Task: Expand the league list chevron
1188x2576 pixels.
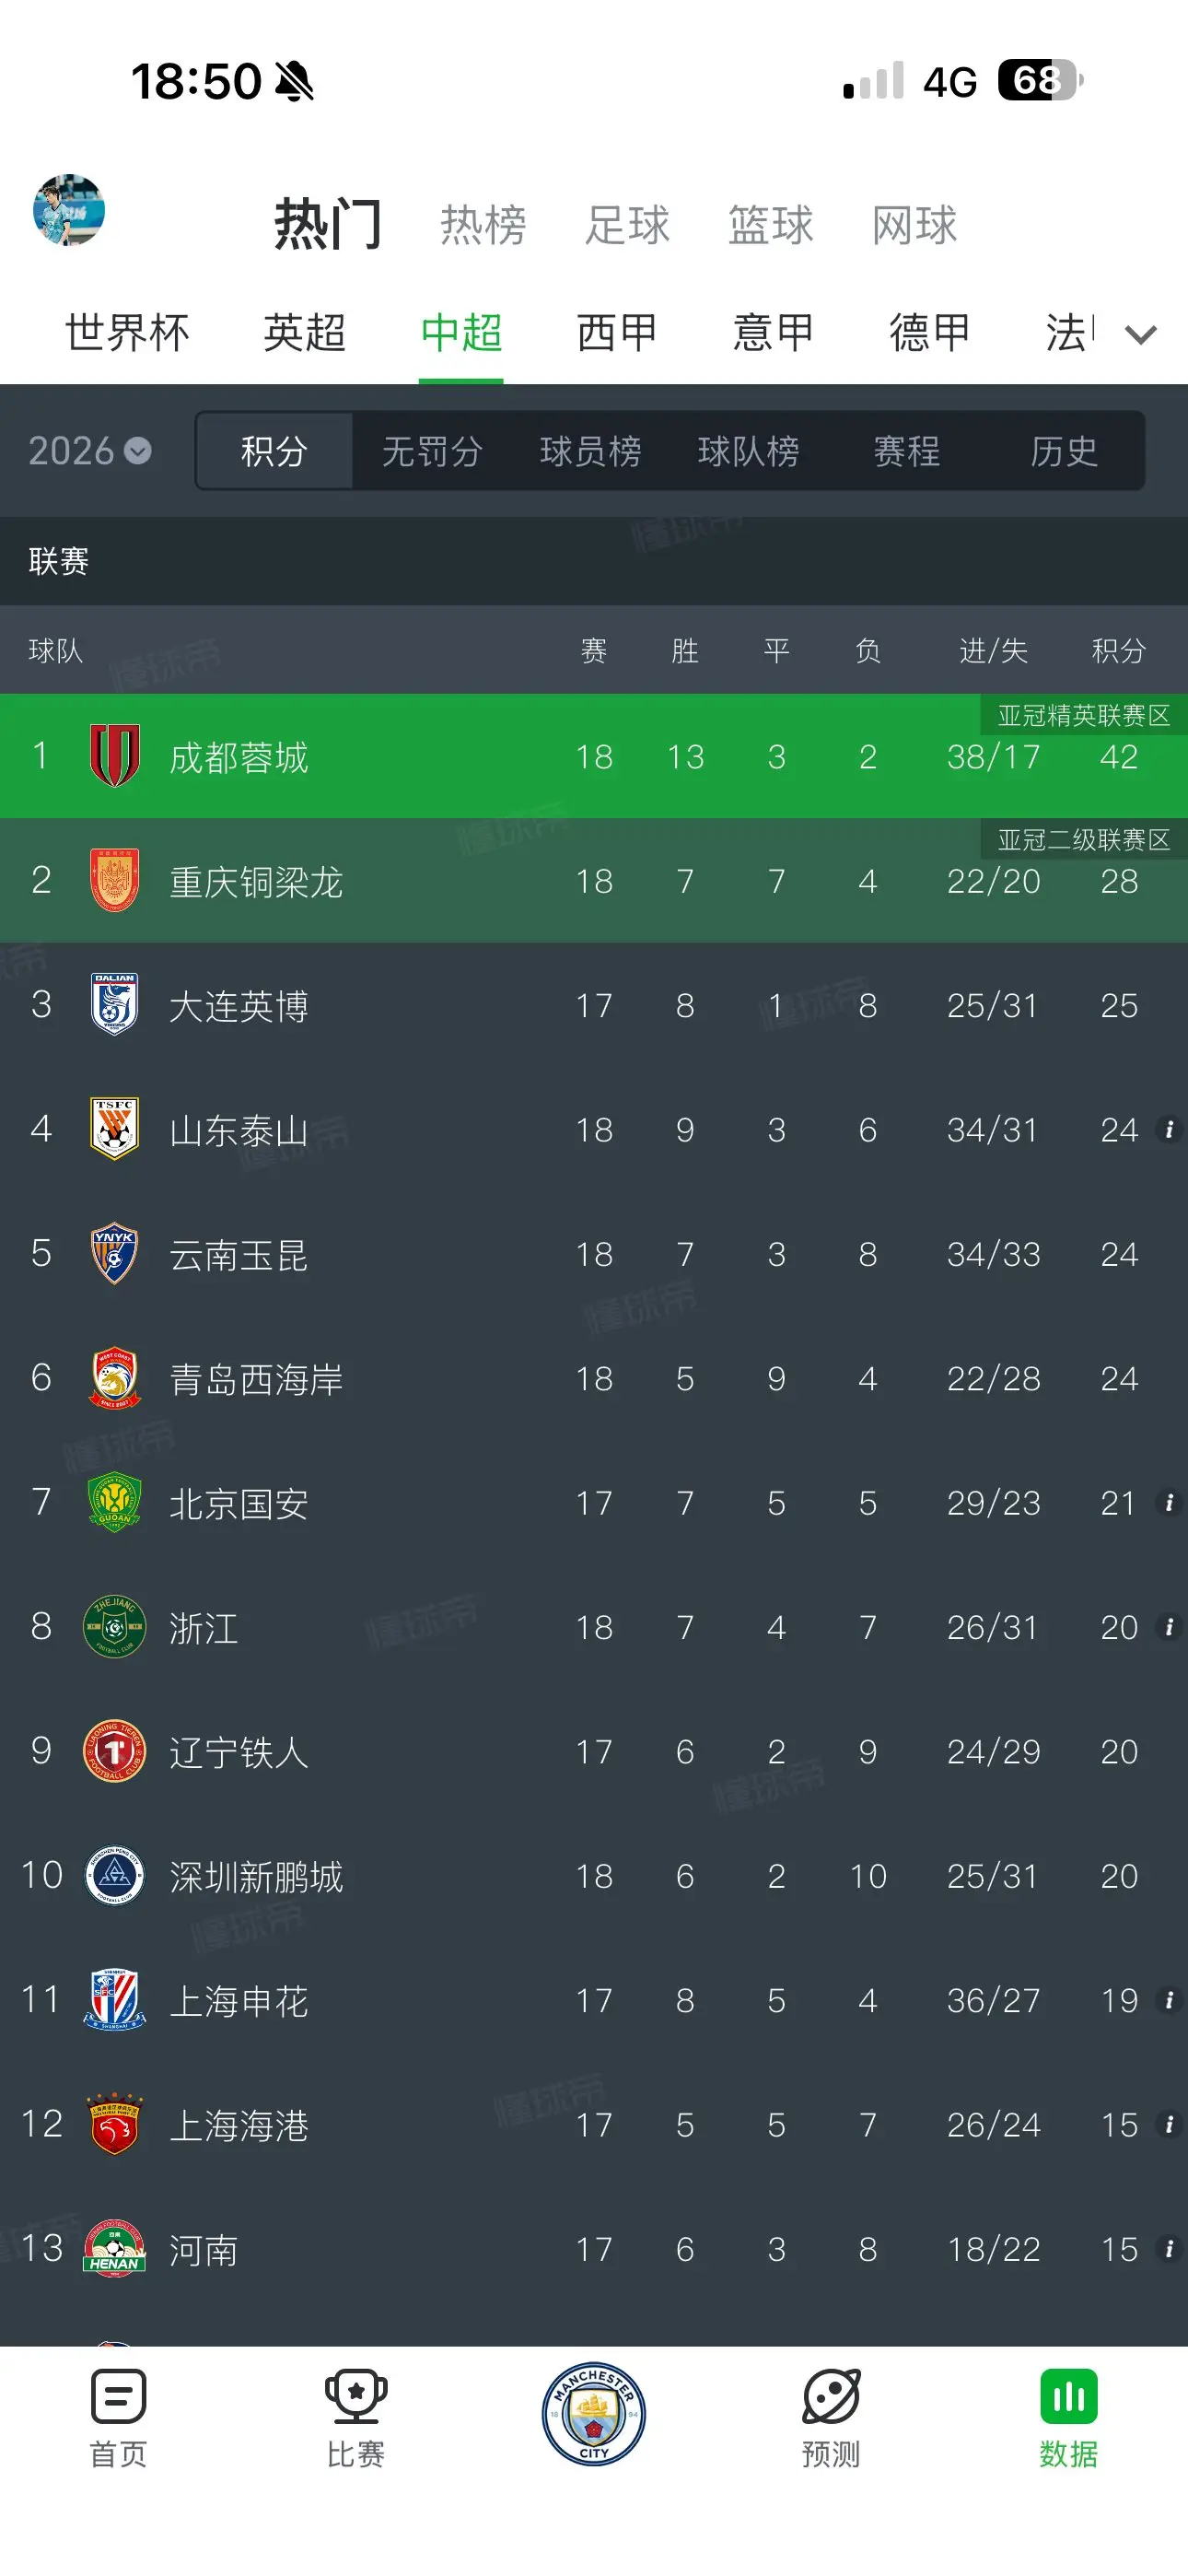Action: [x=1141, y=334]
